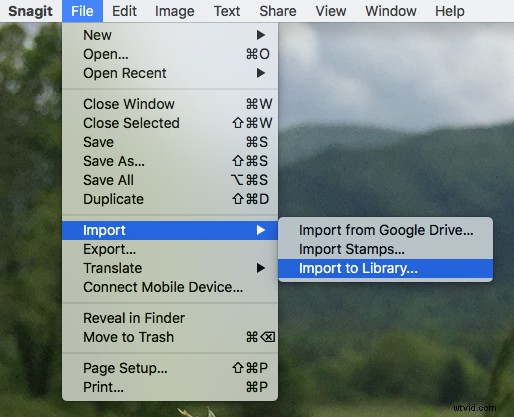The height and width of the screenshot is (417, 514).
Task: Select Connect Mobile Device... item
Action: click(170, 287)
